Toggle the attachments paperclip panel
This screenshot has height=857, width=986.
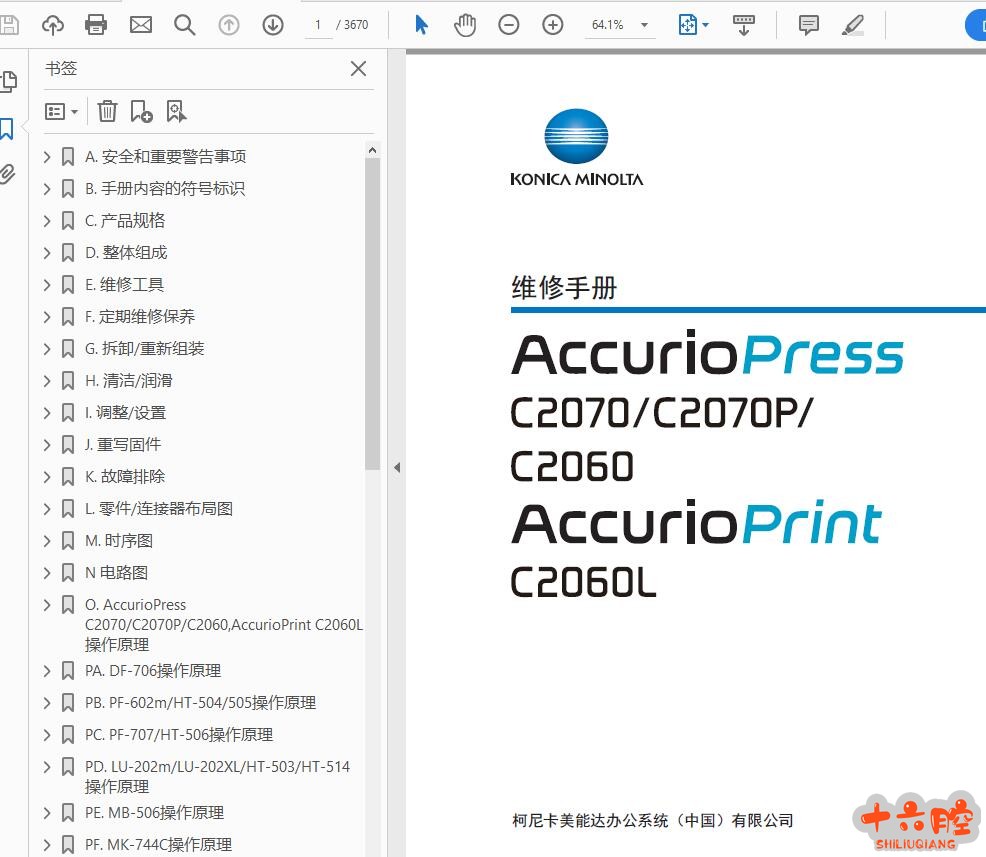(x=7, y=174)
